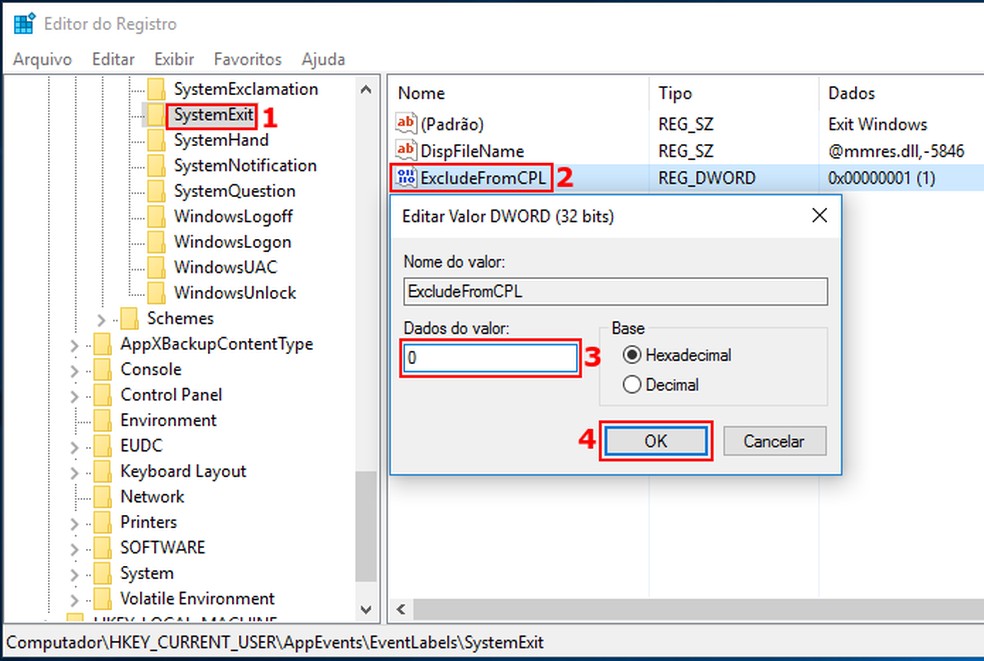984x661 pixels.
Task: Select the SystemExit key label
Action: tap(213, 115)
